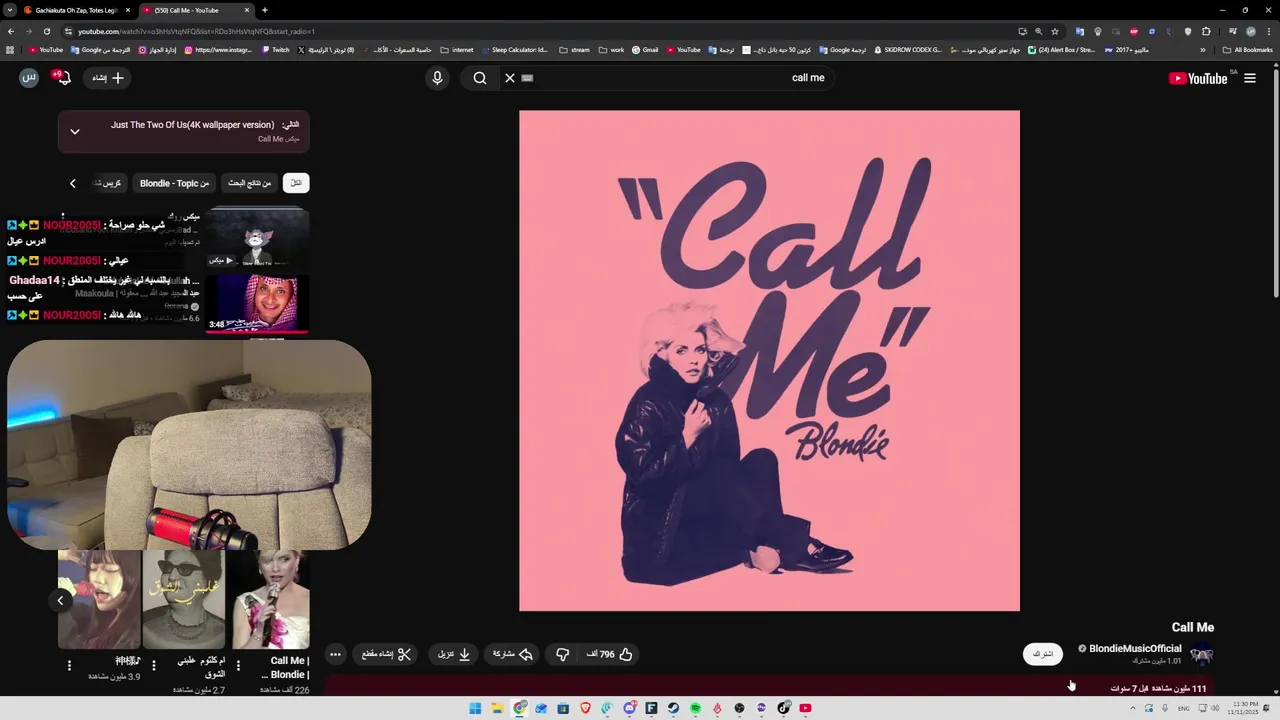
Task: Open the work bookmarks folder
Action: (611, 49)
